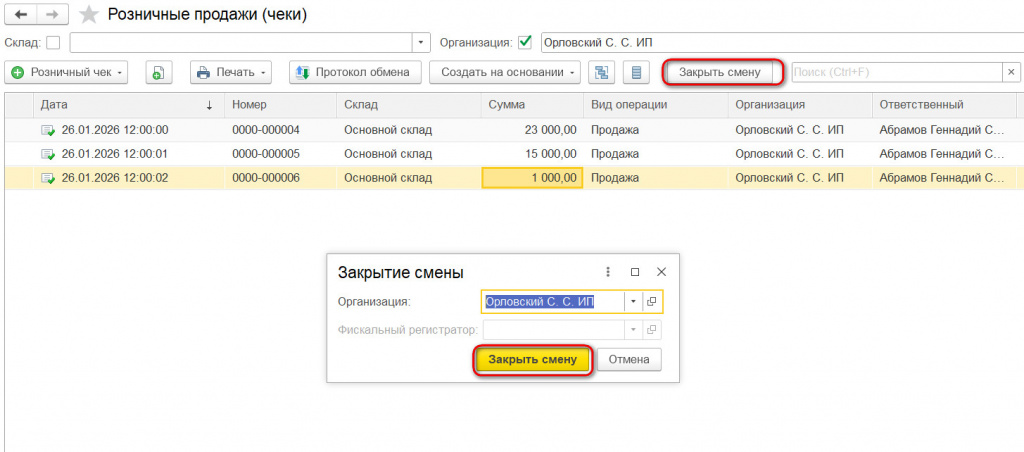Click the Склад filter input field
Viewport: 1024px width, 452px height.
[241, 42]
